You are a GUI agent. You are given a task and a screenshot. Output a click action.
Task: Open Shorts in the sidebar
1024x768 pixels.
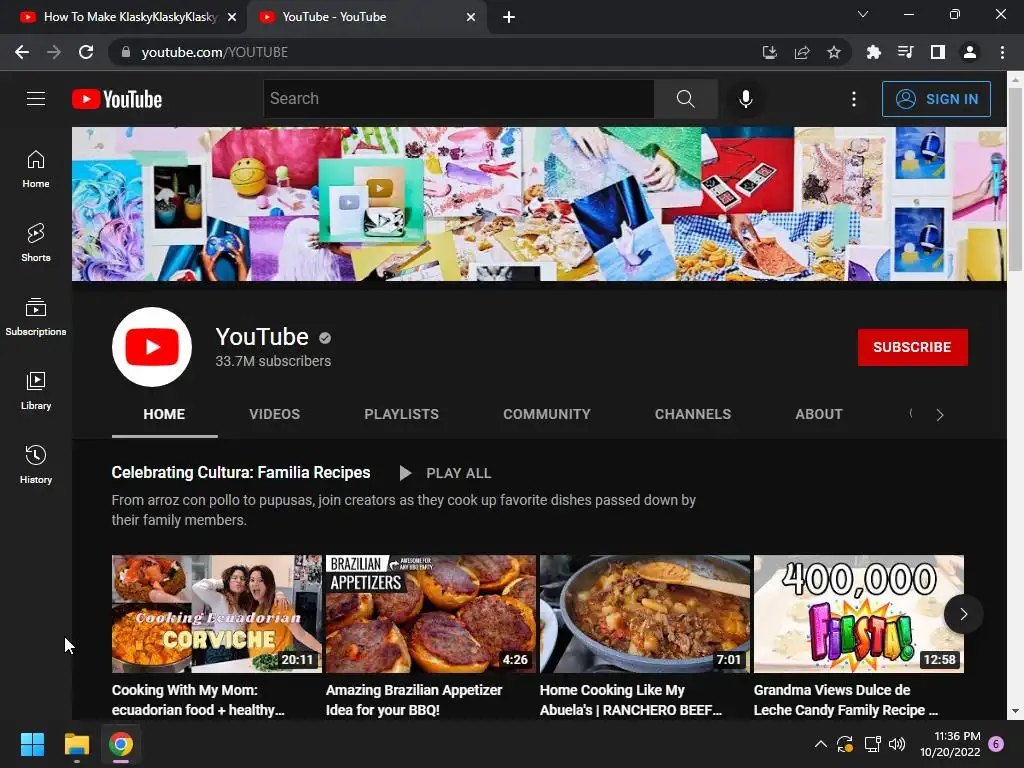[36, 243]
